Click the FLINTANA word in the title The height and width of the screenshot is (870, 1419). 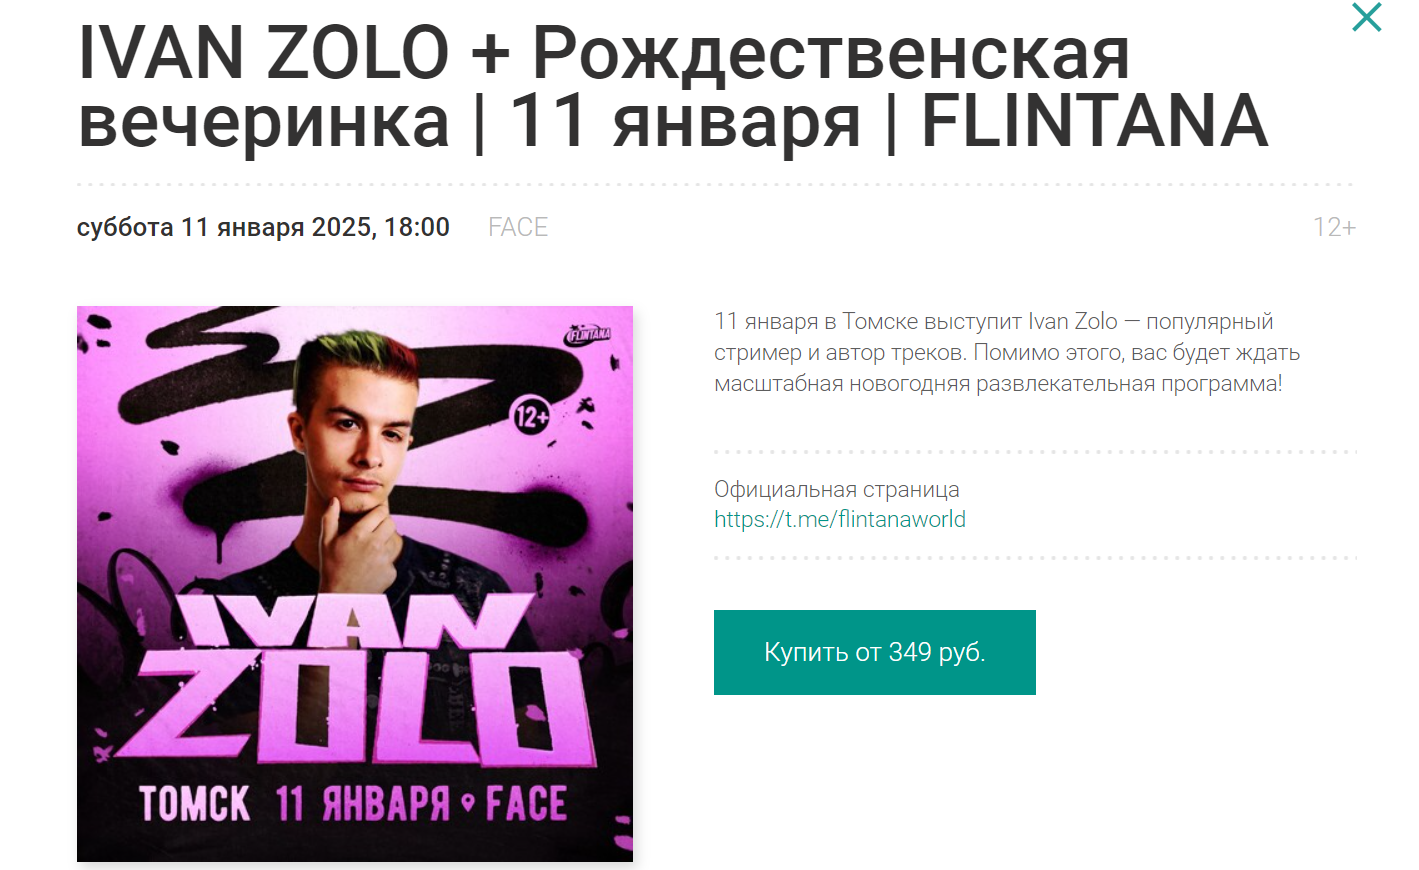click(1095, 122)
